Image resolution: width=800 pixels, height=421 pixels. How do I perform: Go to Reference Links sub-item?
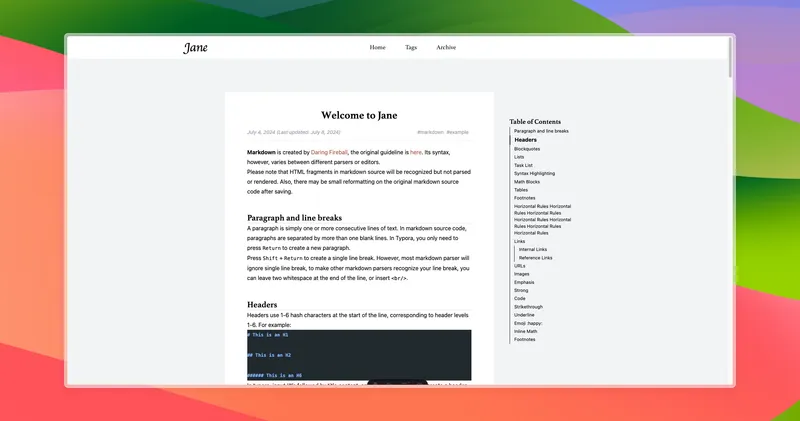(x=535, y=257)
